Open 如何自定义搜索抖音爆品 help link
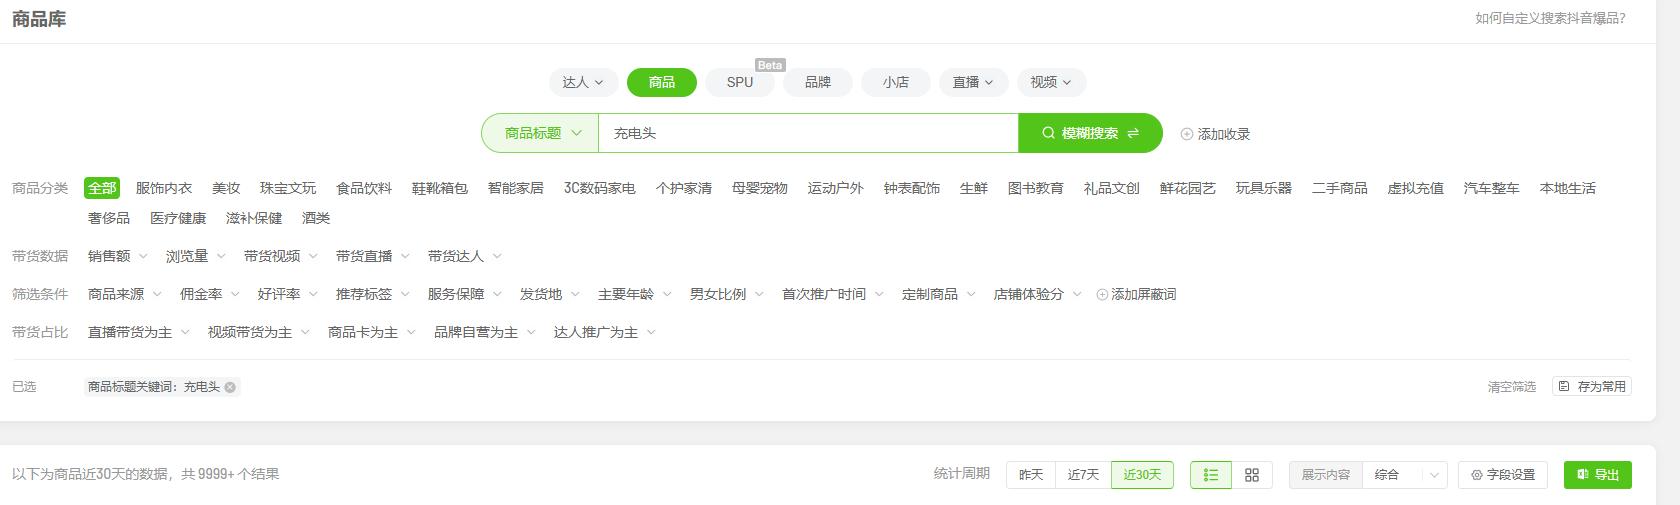The width and height of the screenshot is (1680, 505). [x=1550, y=18]
